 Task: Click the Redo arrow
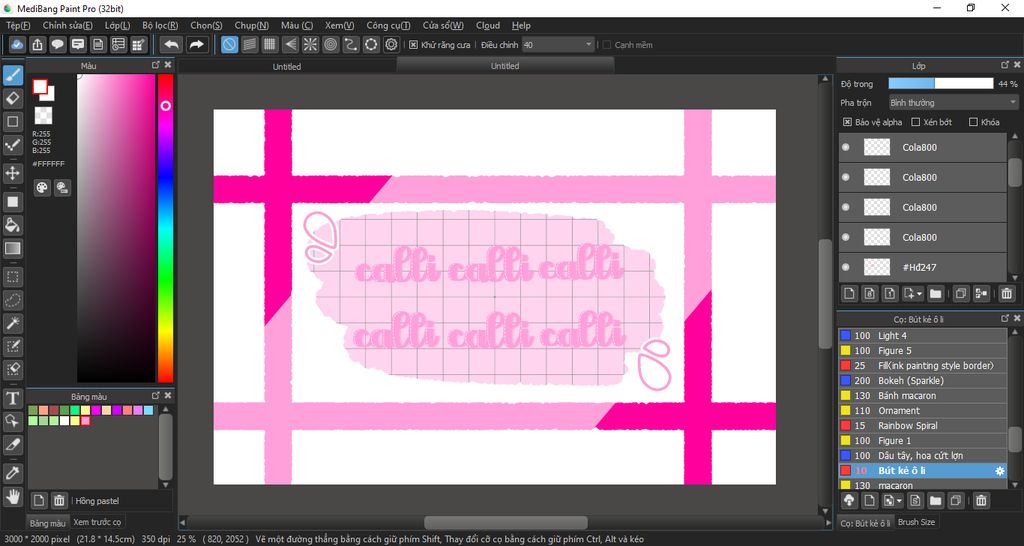pyautogui.click(x=196, y=44)
